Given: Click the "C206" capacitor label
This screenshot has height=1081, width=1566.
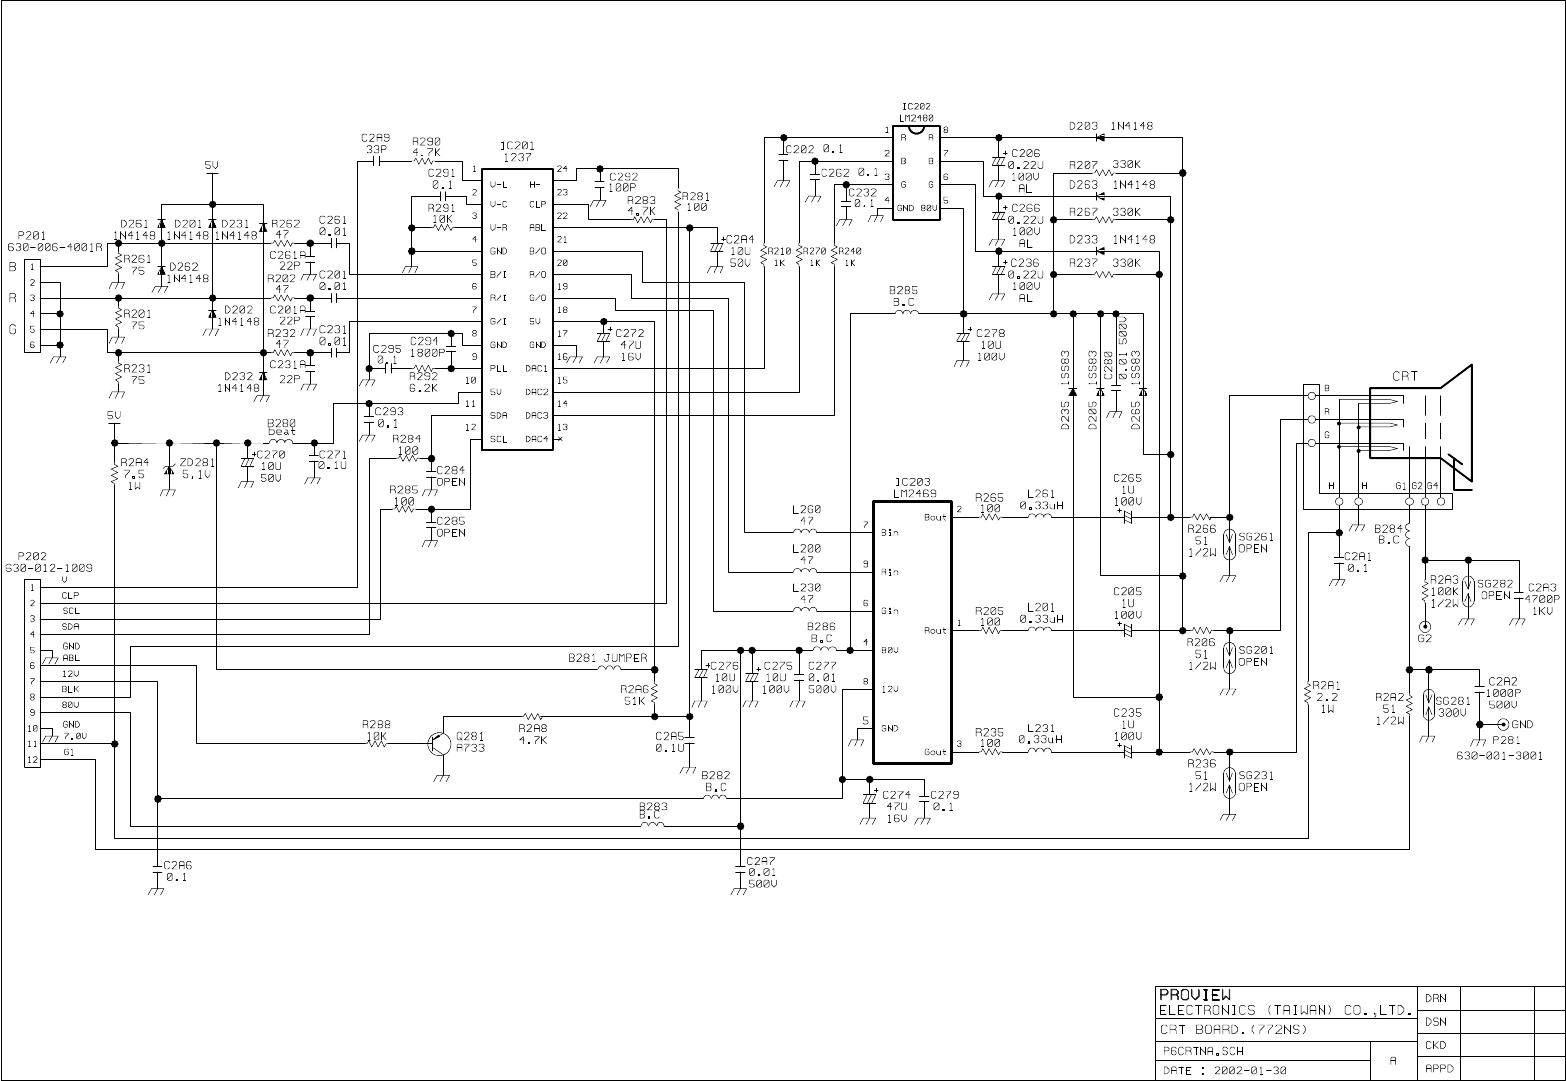Looking at the screenshot, I should point(1026,154).
